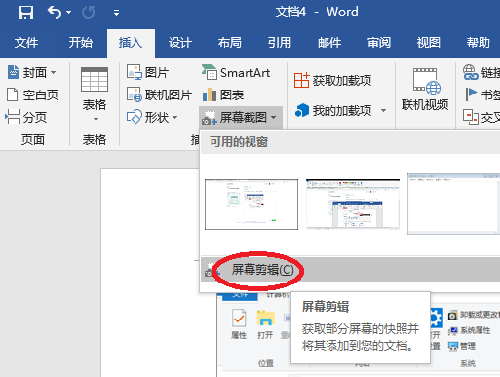The height and width of the screenshot is (377, 500).
Task: Click the Redo icon in the title bar
Action: [88, 13]
